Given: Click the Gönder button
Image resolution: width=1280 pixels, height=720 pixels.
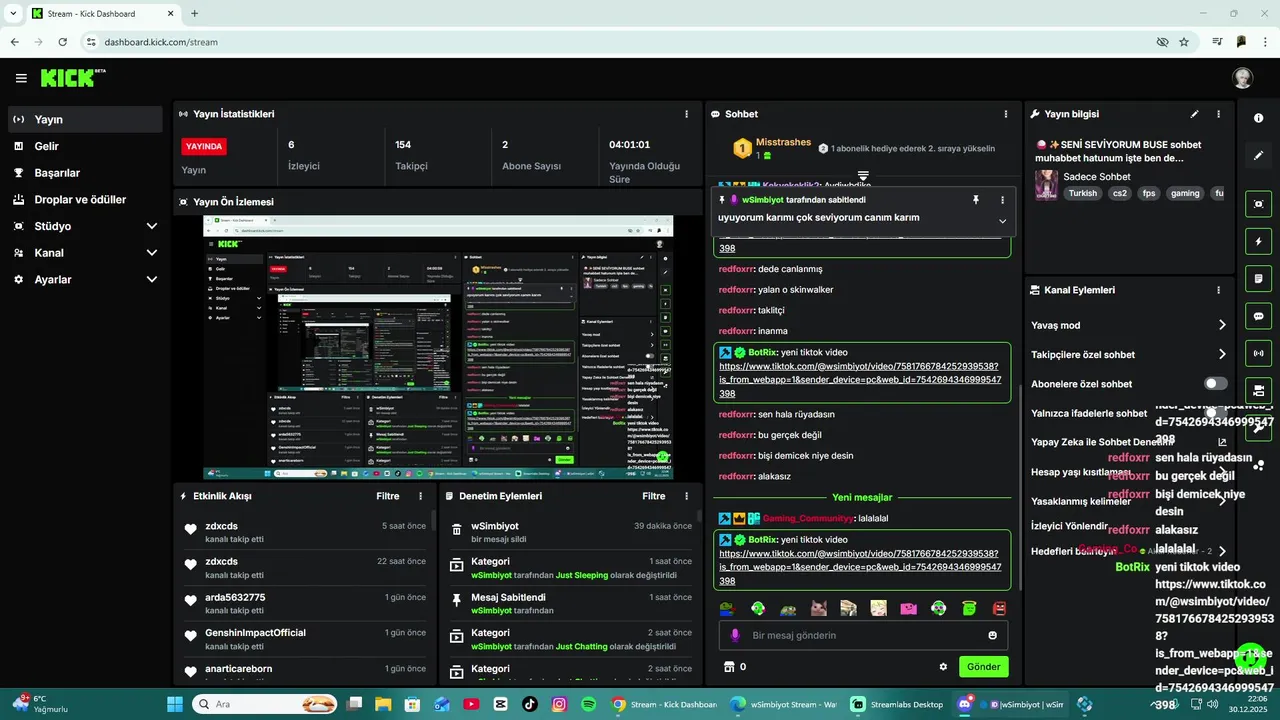Looking at the screenshot, I should click(983, 667).
